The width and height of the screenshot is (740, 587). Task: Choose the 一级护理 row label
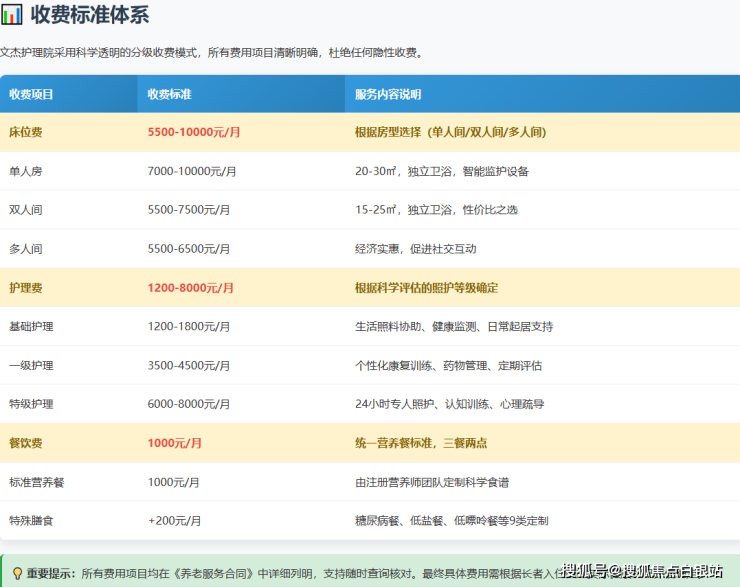coord(31,366)
